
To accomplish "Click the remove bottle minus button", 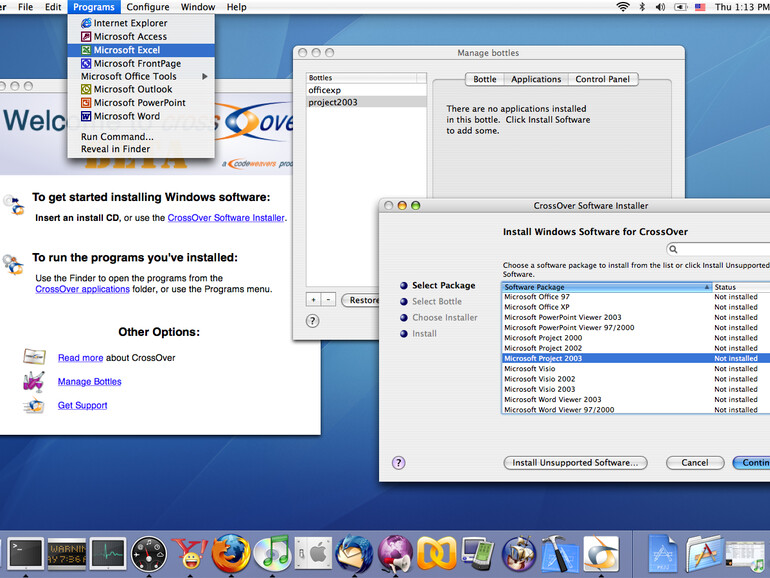I will pyautogui.click(x=328, y=300).
